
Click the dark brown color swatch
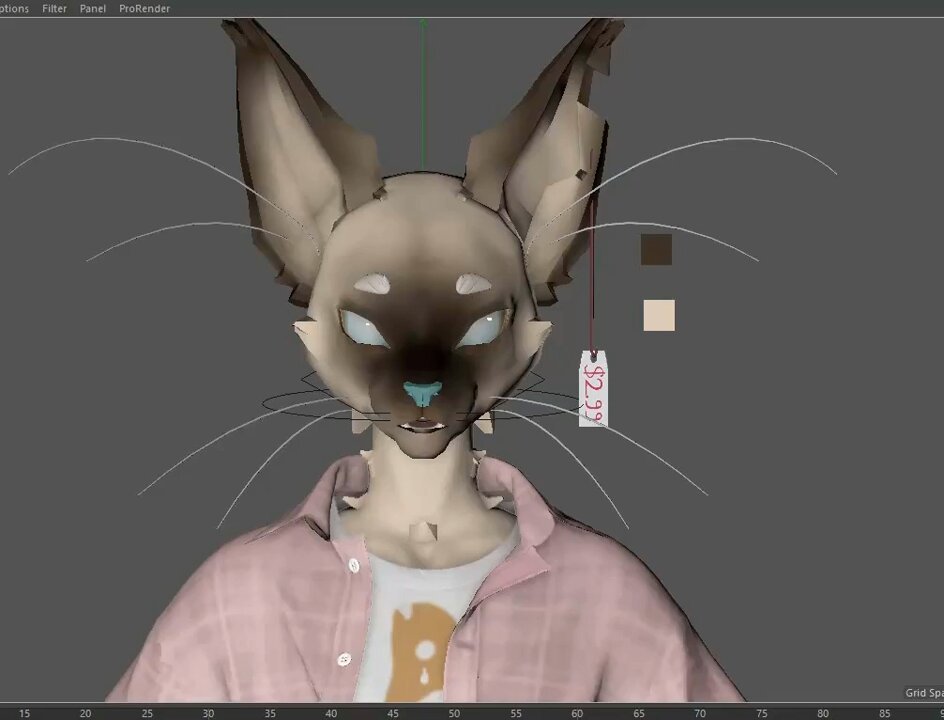(x=656, y=249)
